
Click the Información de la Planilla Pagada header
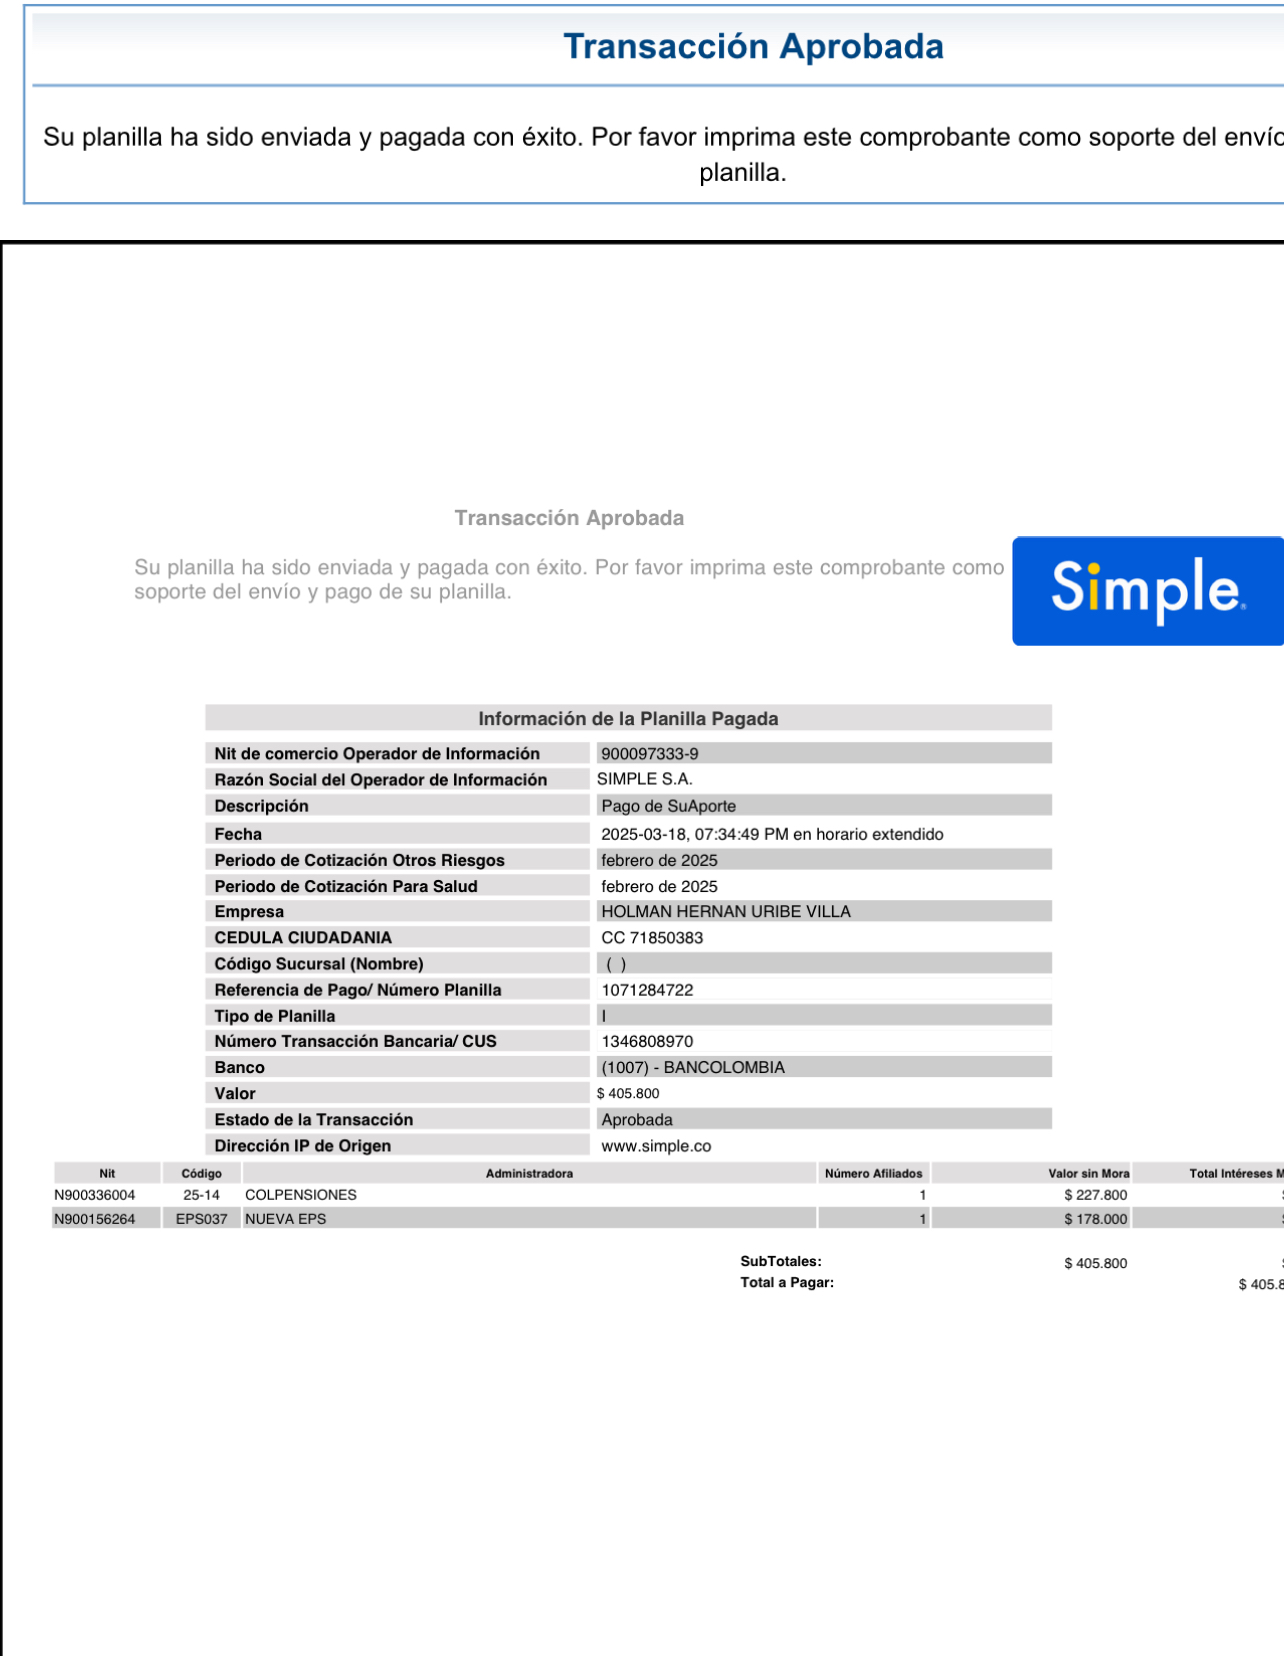(x=628, y=718)
